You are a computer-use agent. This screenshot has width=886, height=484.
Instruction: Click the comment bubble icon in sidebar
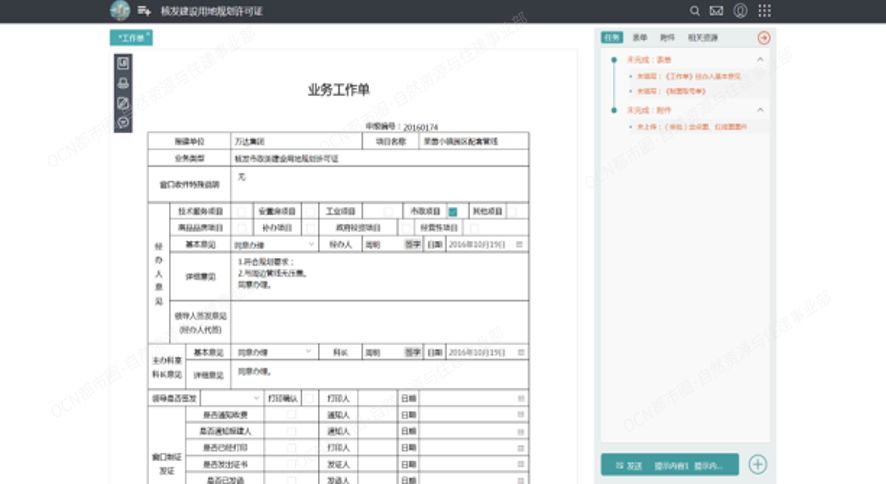click(123, 122)
